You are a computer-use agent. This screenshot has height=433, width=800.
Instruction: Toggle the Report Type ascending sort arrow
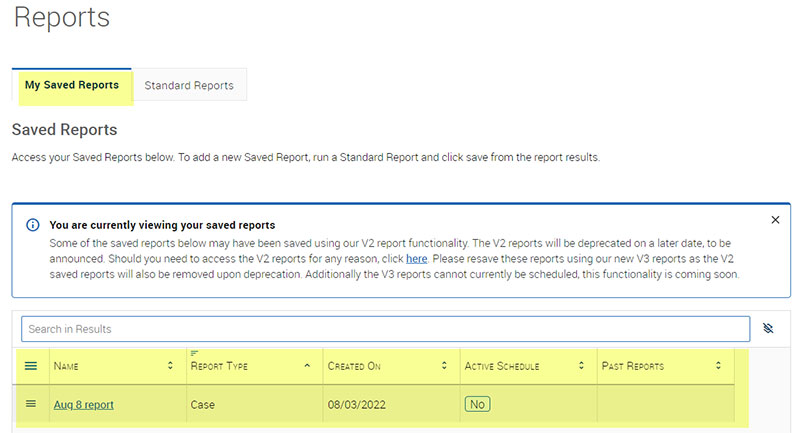(x=306, y=366)
